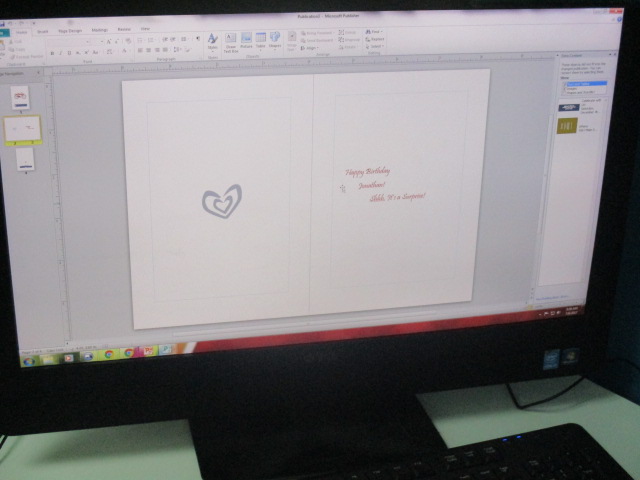Click the Replace button

tap(374, 39)
